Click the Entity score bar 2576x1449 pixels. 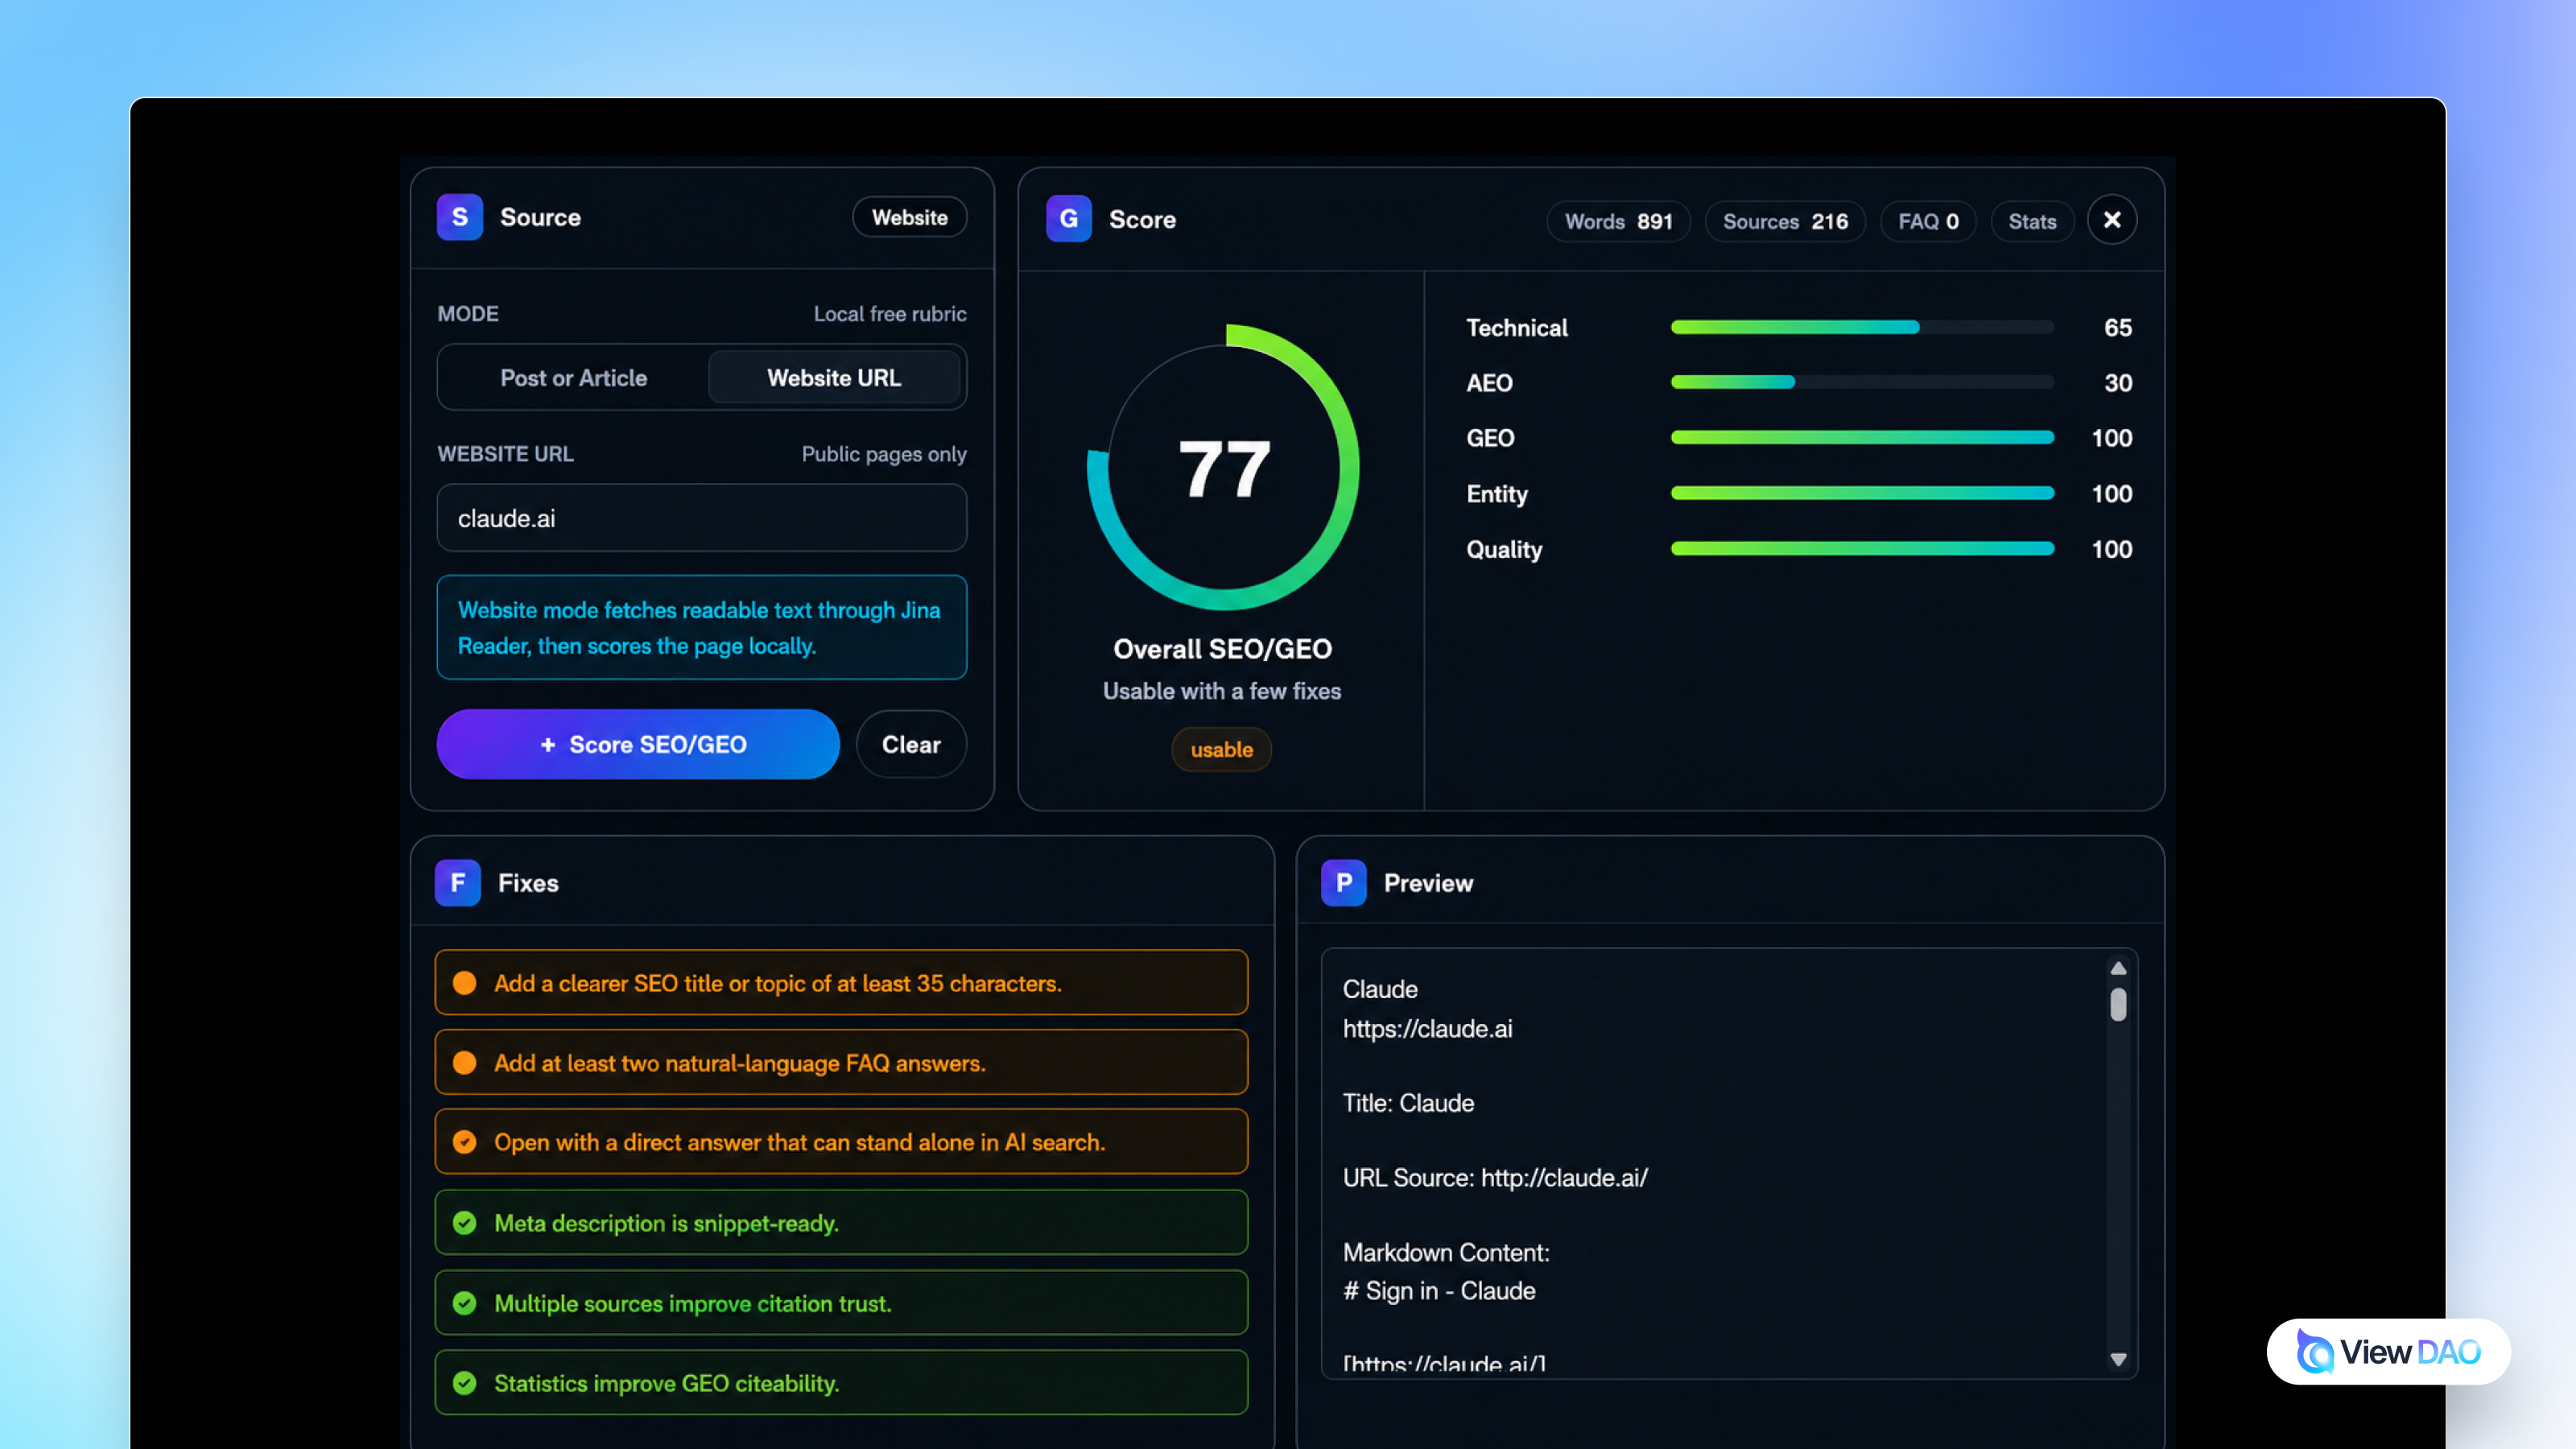click(1862, 493)
